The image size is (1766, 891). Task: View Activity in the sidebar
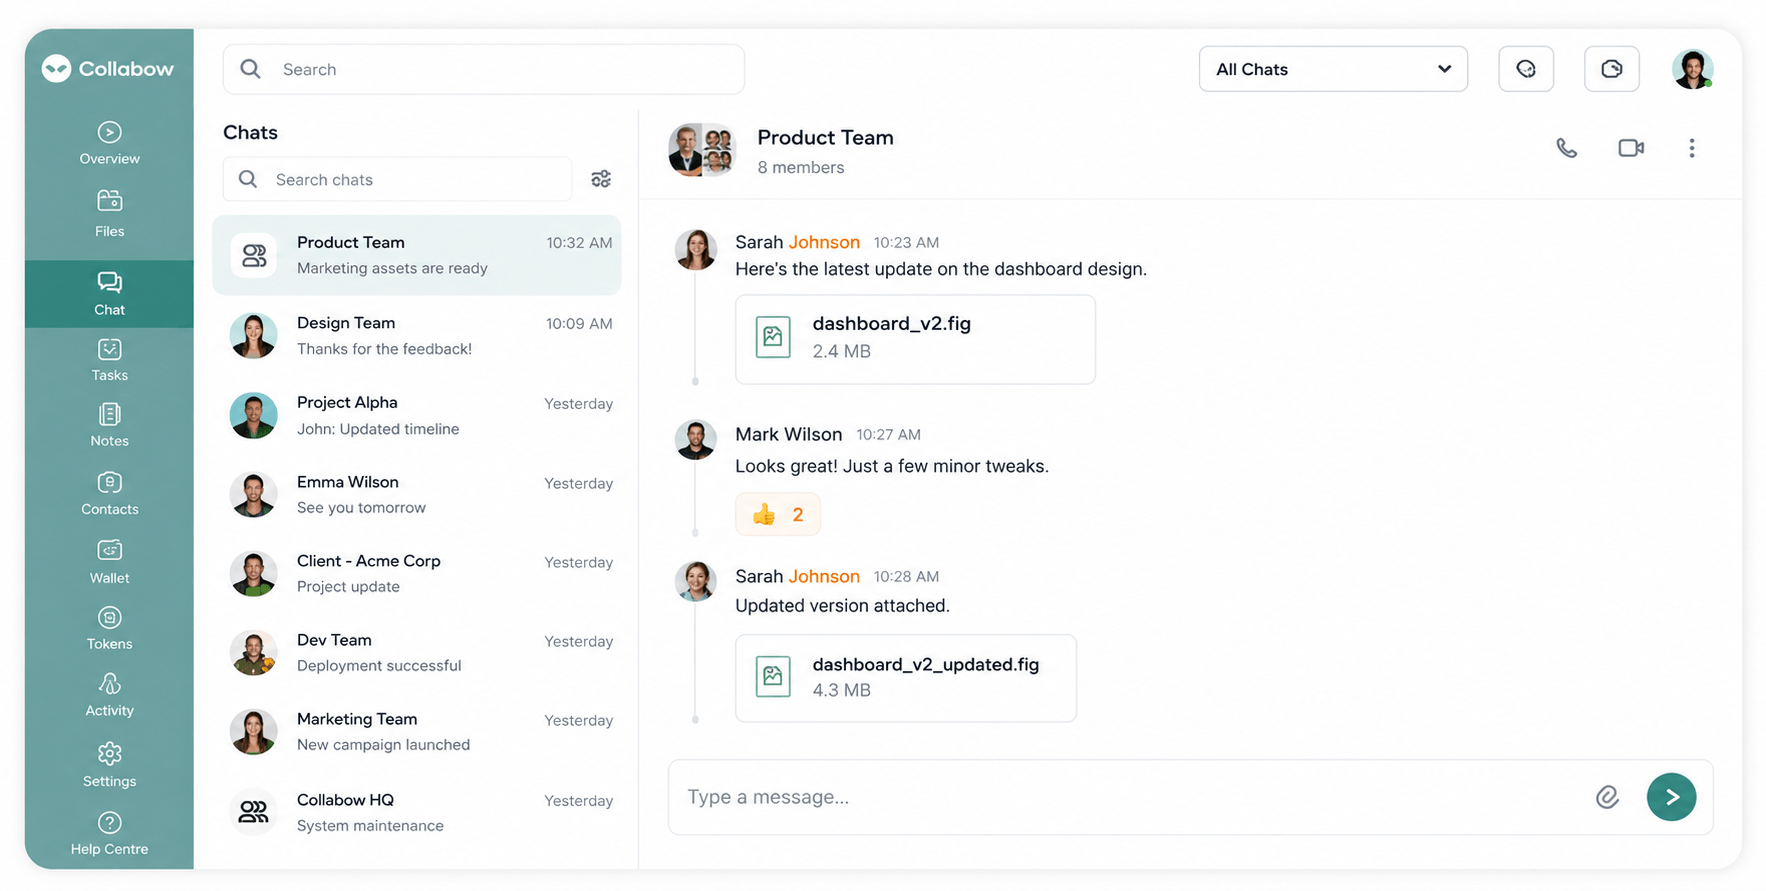109,695
